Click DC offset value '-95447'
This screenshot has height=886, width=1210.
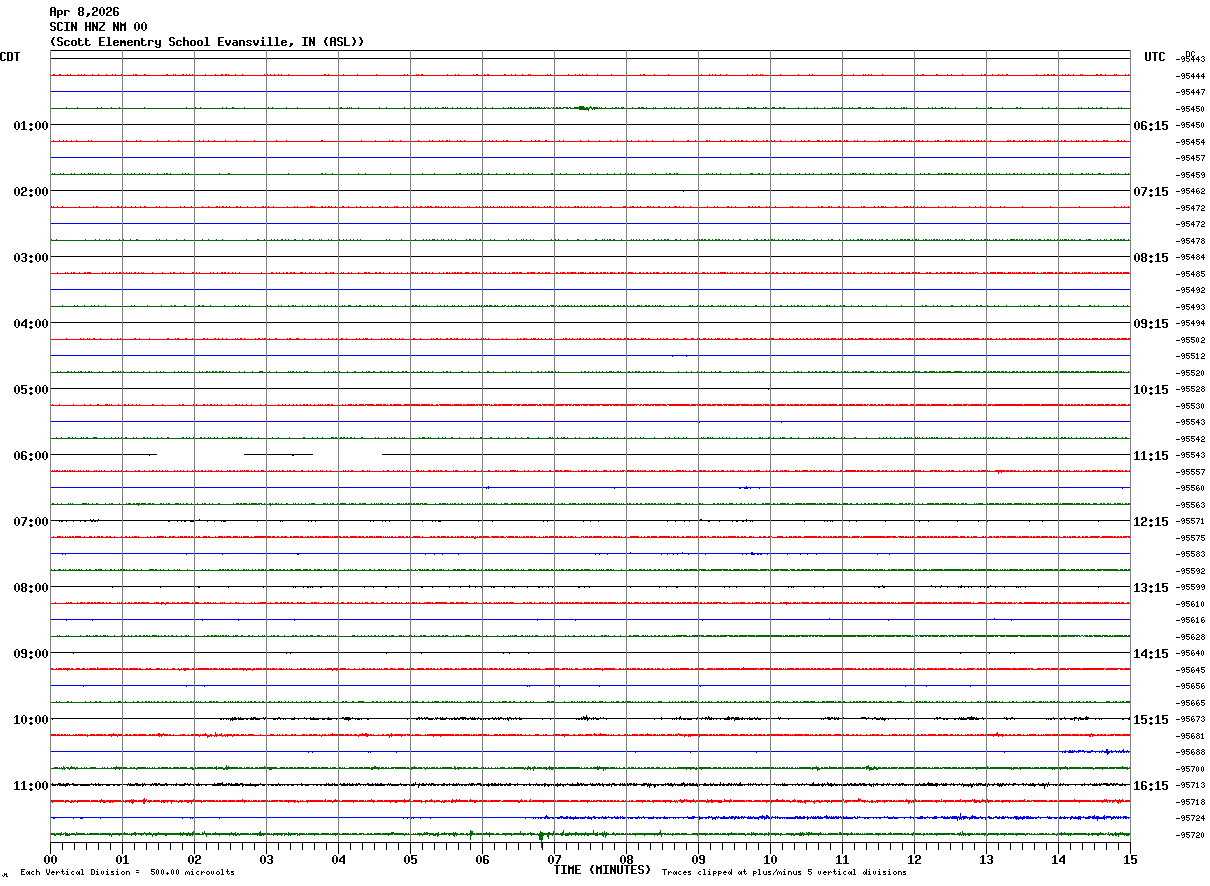[x=1191, y=92]
